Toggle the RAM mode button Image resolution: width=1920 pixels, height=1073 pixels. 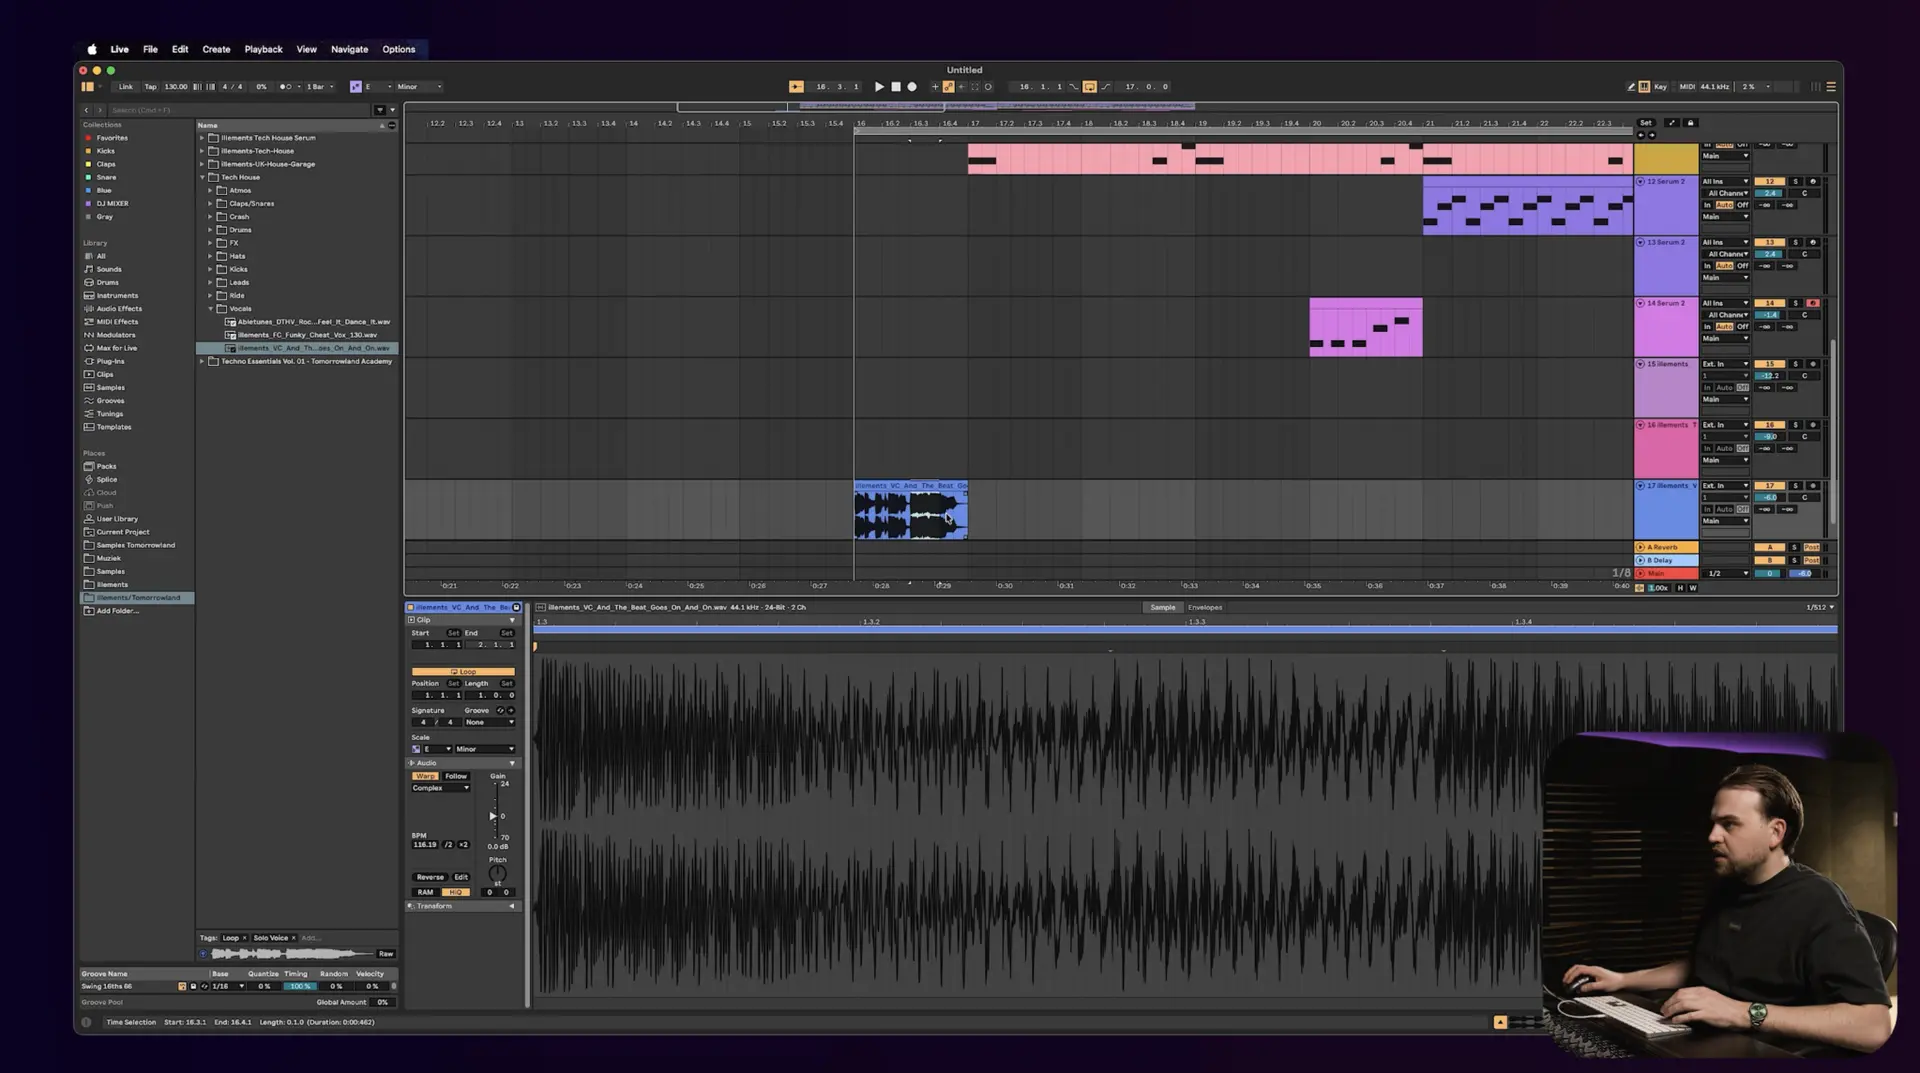tap(425, 892)
